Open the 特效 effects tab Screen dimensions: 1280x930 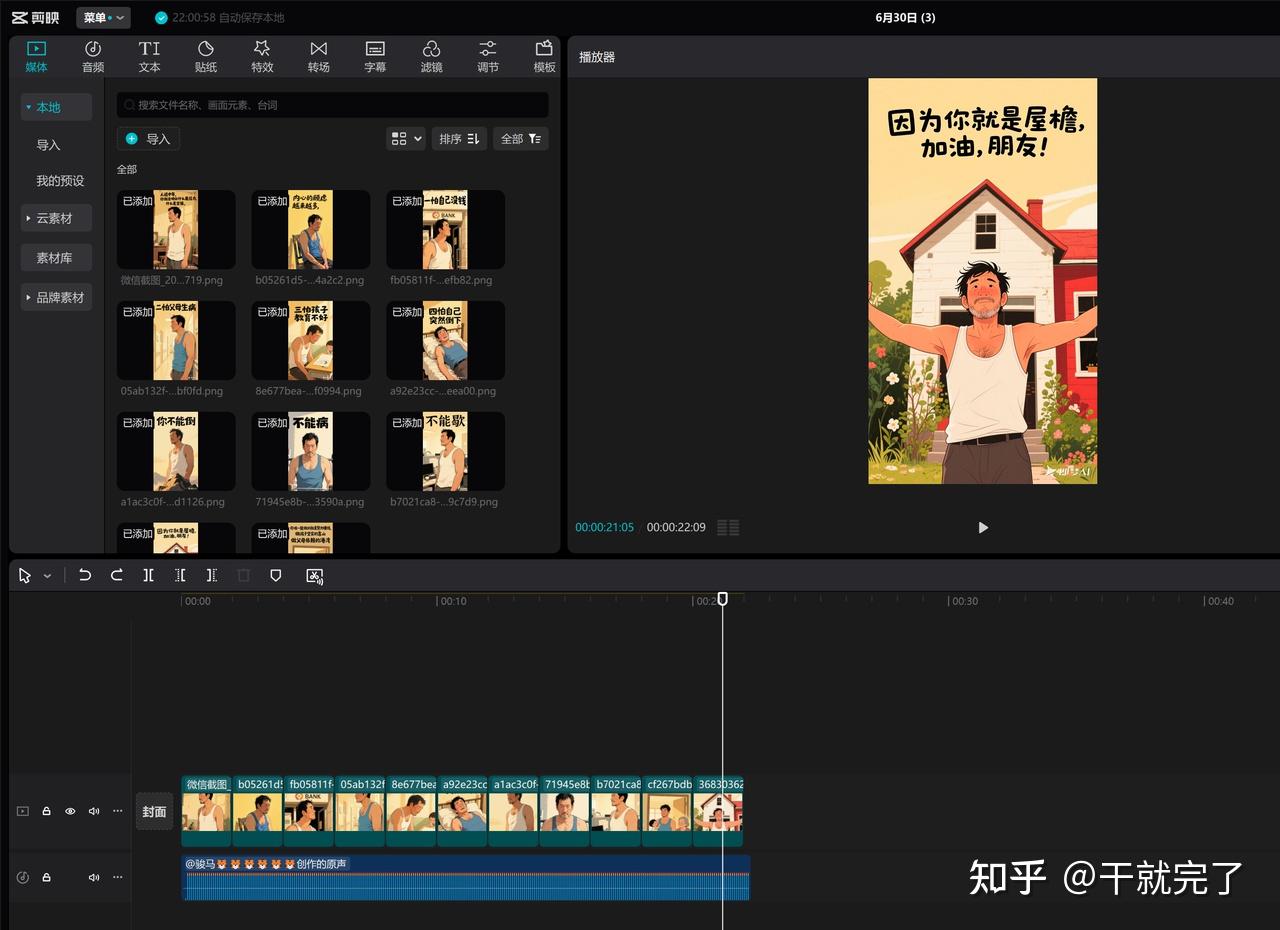262,57
